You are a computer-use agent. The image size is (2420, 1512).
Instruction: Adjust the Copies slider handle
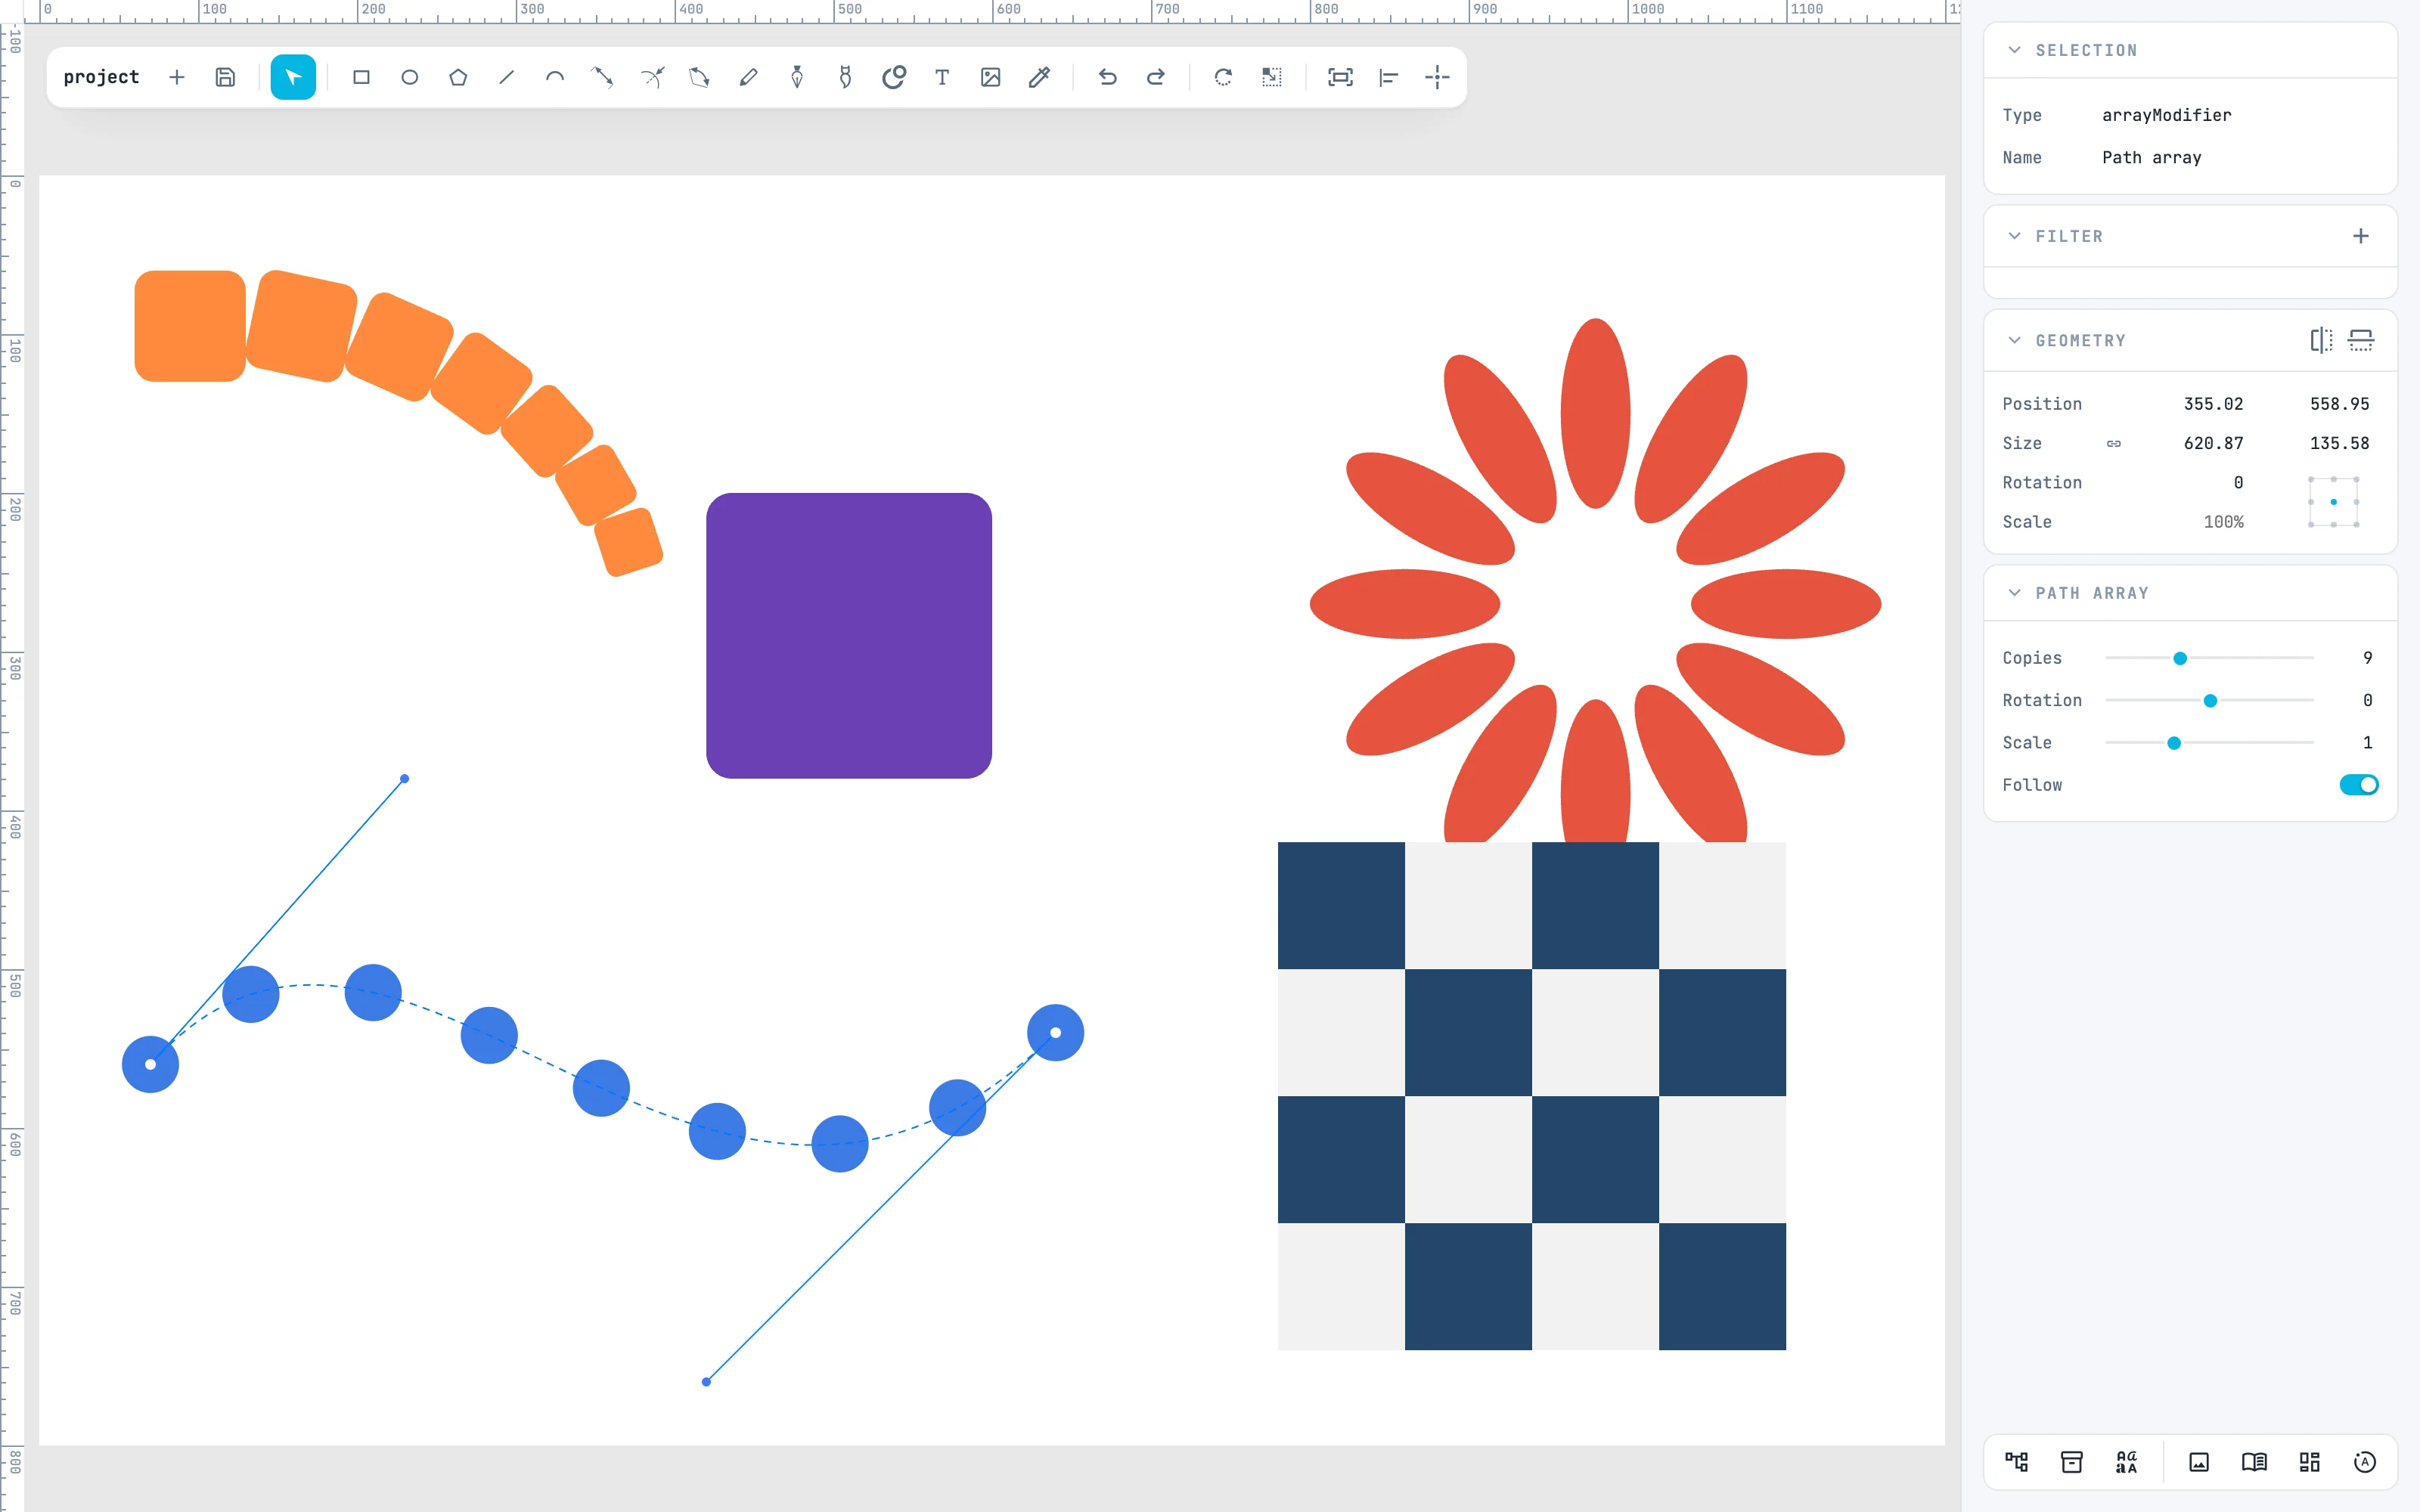point(2180,658)
